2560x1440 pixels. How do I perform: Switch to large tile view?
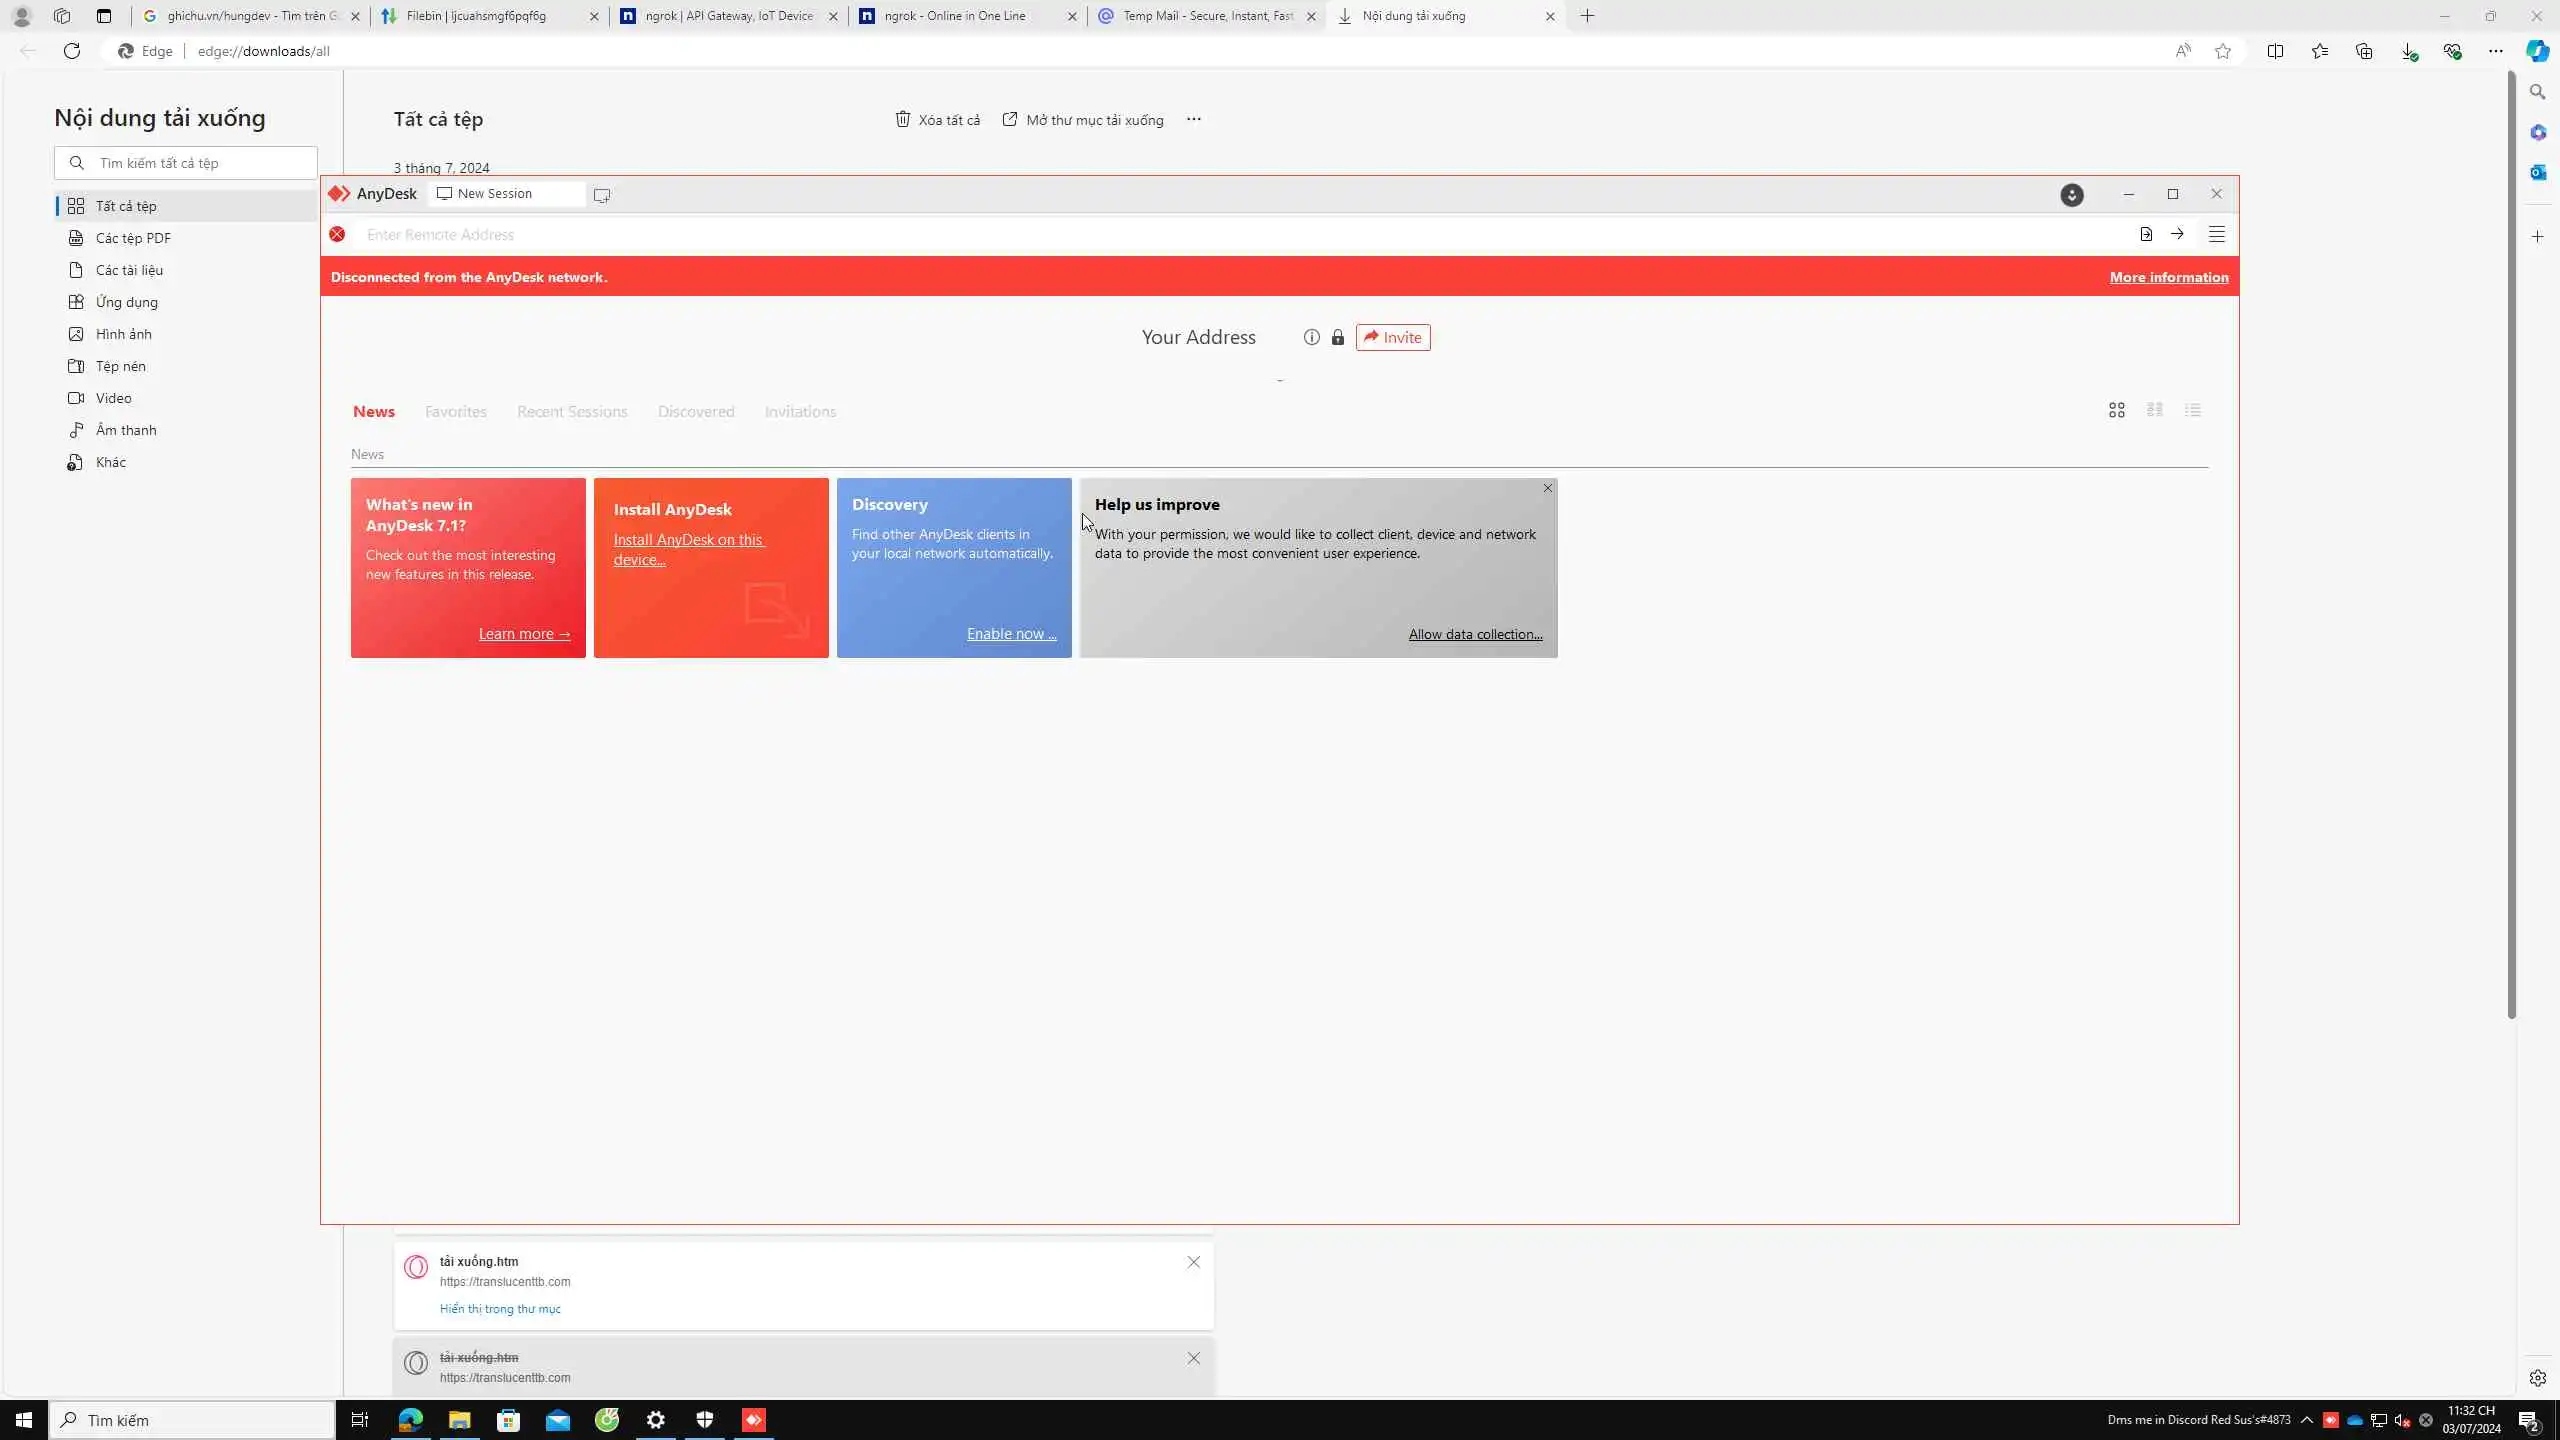click(x=2116, y=410)
